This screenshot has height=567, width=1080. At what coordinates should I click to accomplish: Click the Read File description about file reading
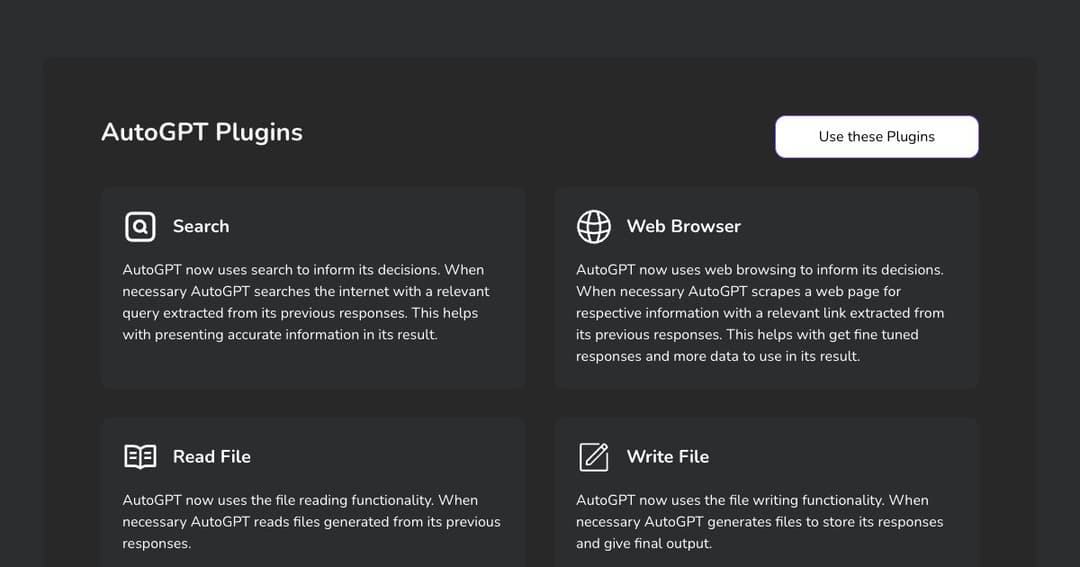pos(311,522)
